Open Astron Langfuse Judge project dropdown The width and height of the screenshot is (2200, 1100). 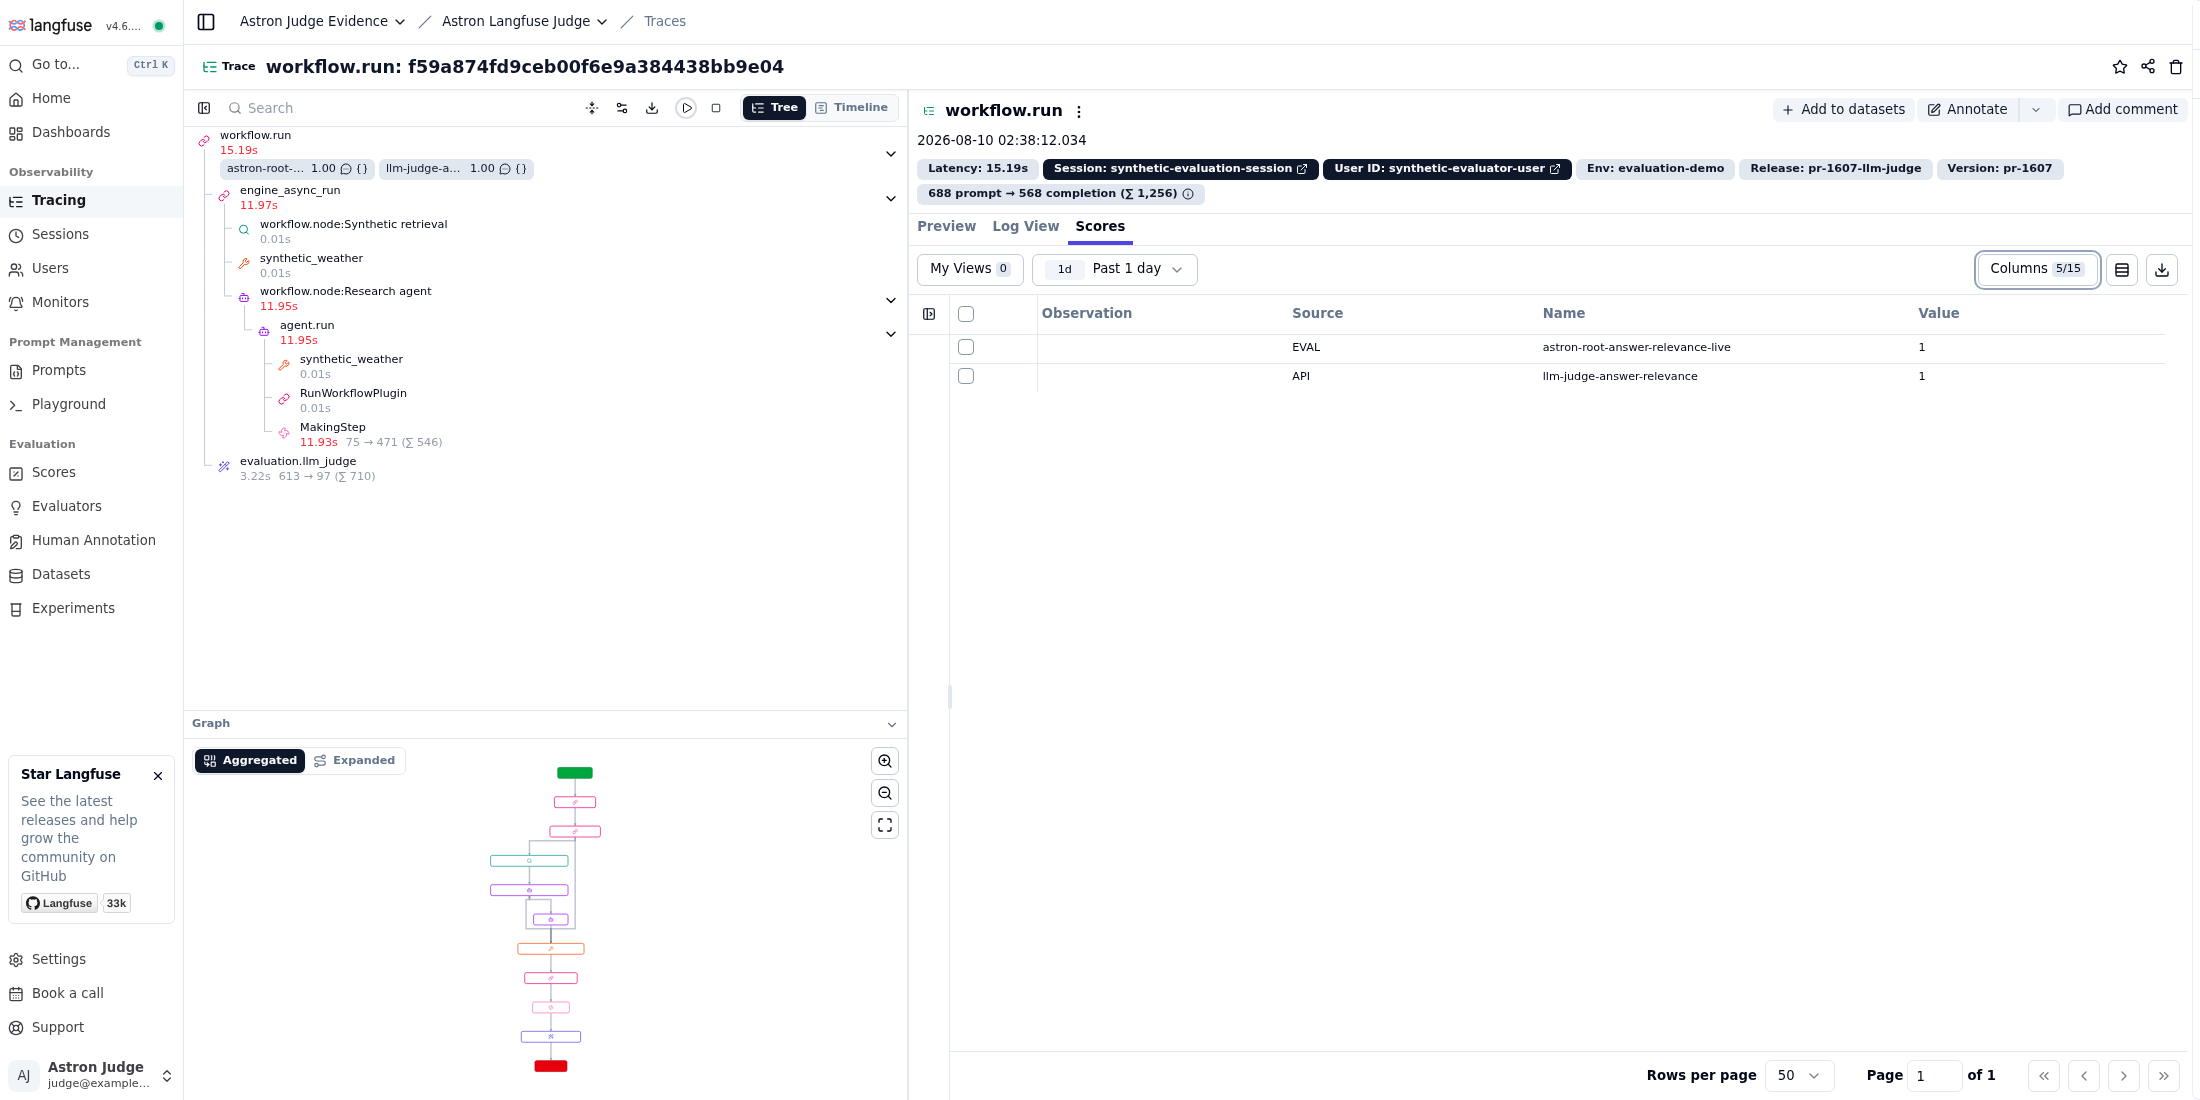coord(525,21)
